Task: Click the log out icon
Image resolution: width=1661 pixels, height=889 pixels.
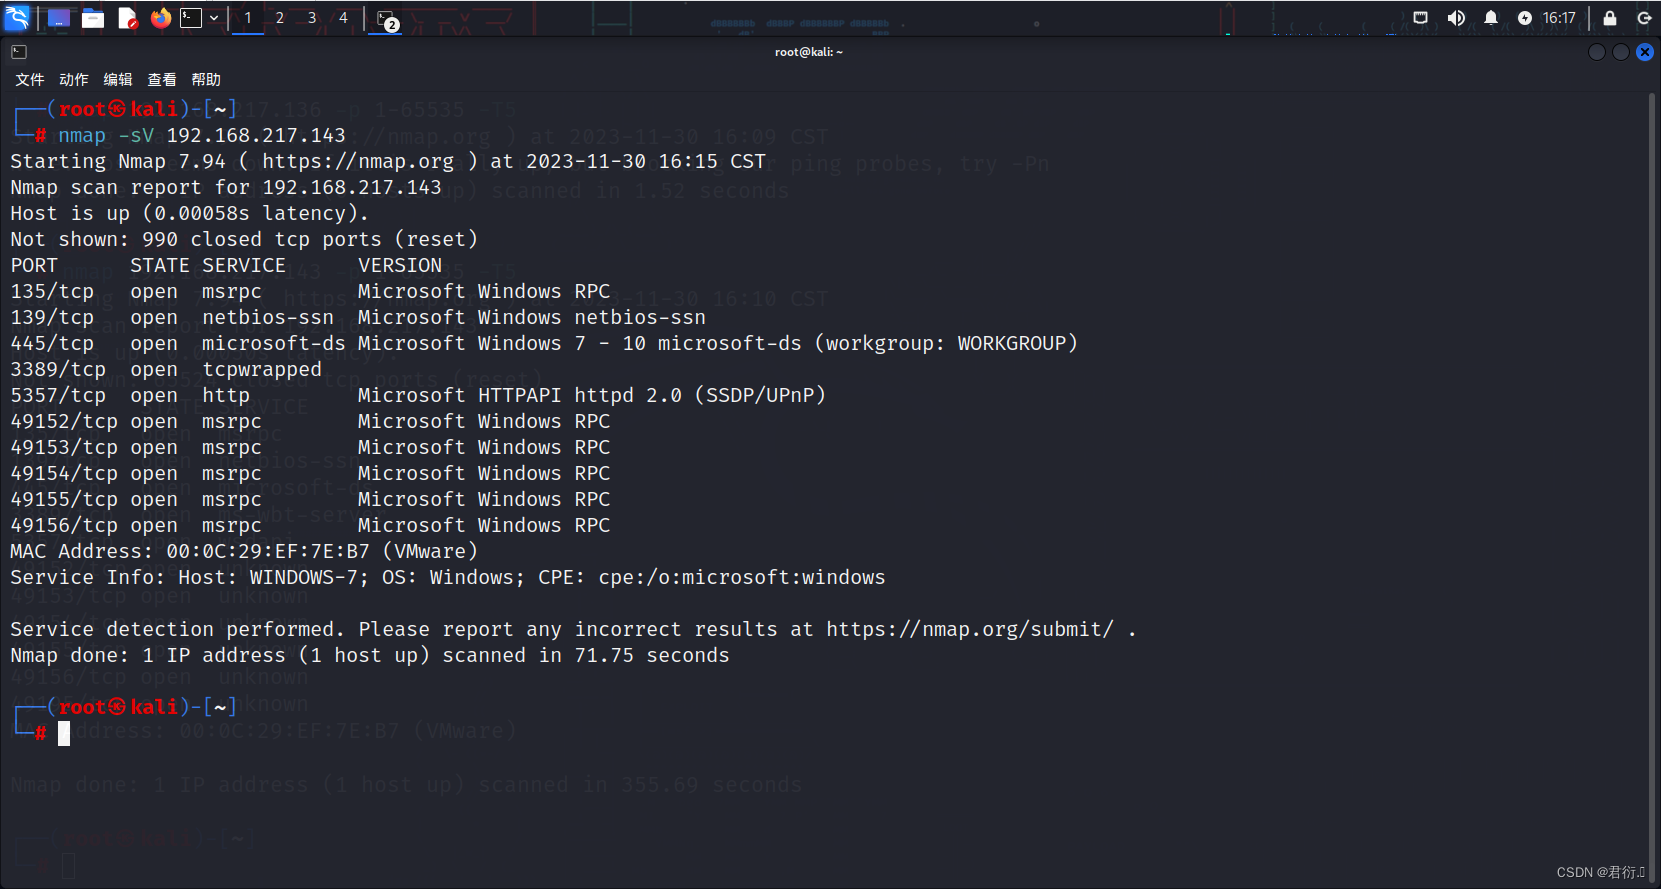Action: 1644,18
